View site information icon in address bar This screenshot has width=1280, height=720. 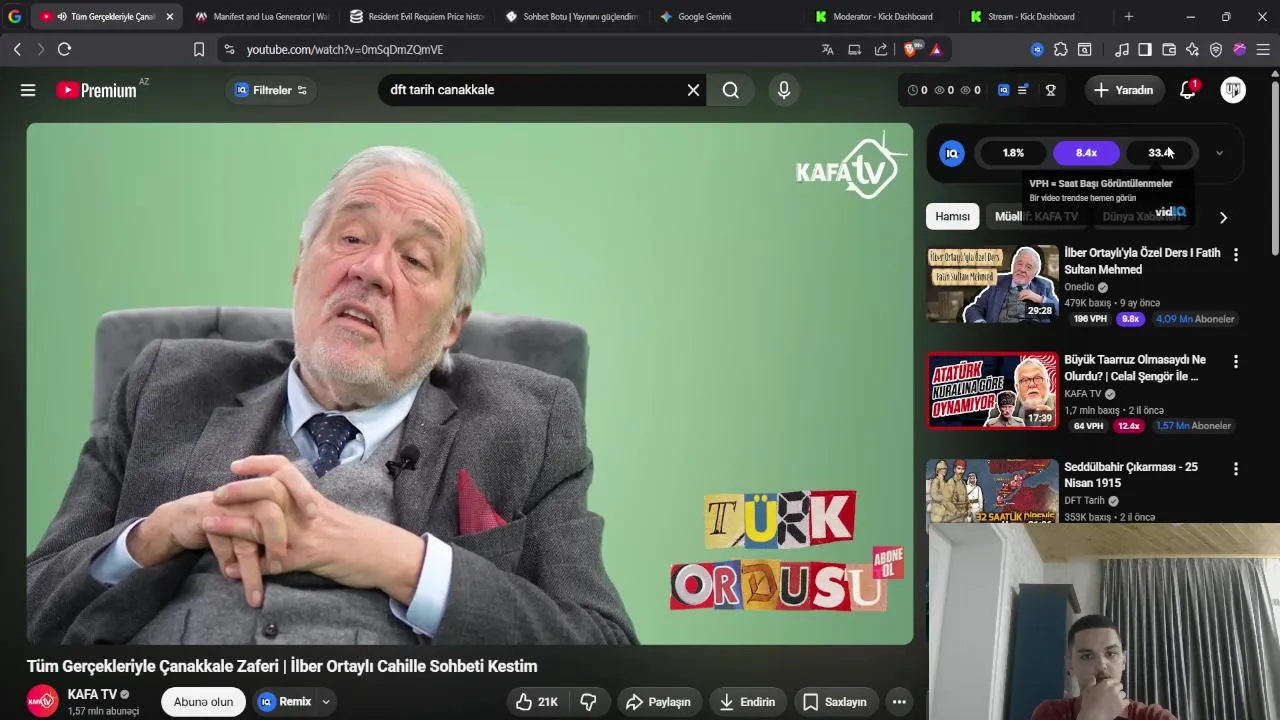click(229, 49)
